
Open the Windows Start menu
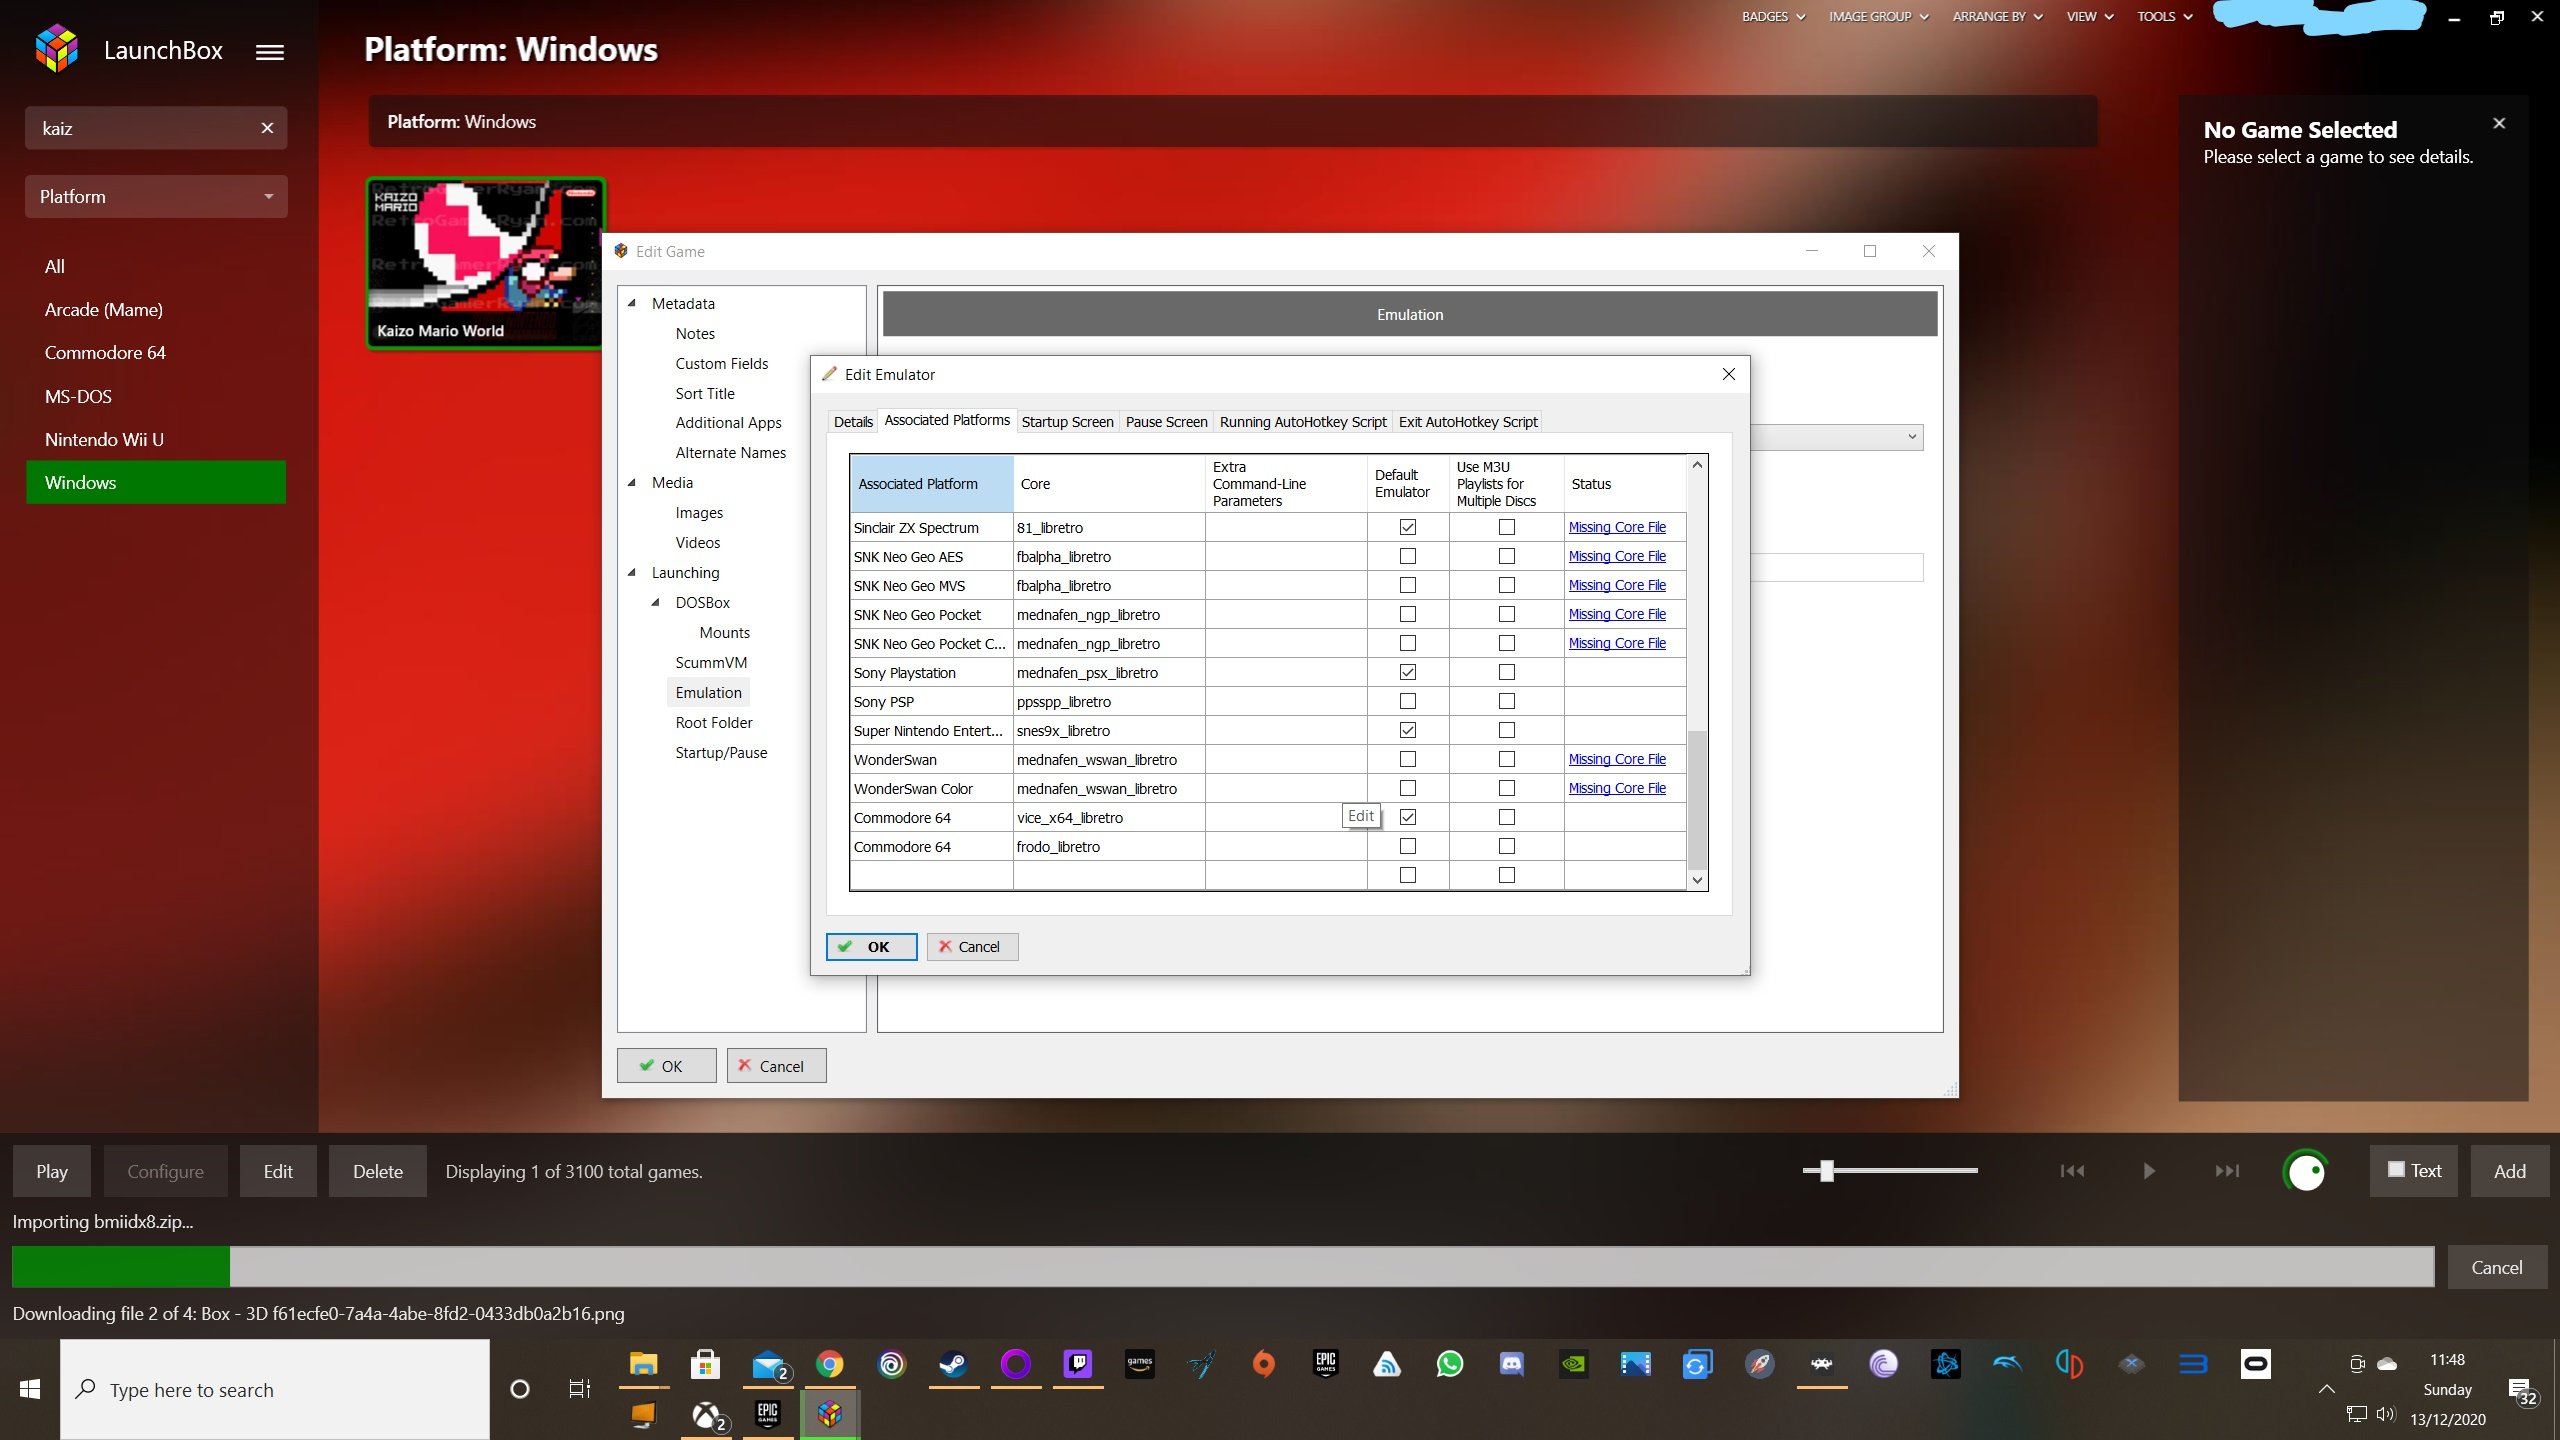(30, 1389)
